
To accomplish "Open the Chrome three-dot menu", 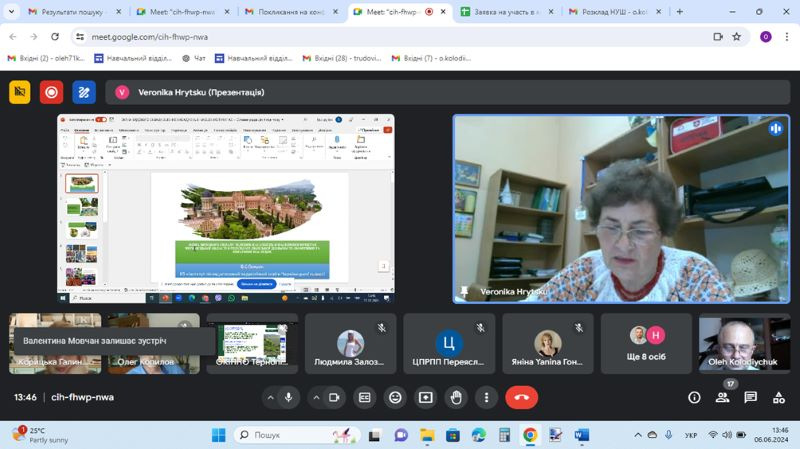I will tap(787, 37).
